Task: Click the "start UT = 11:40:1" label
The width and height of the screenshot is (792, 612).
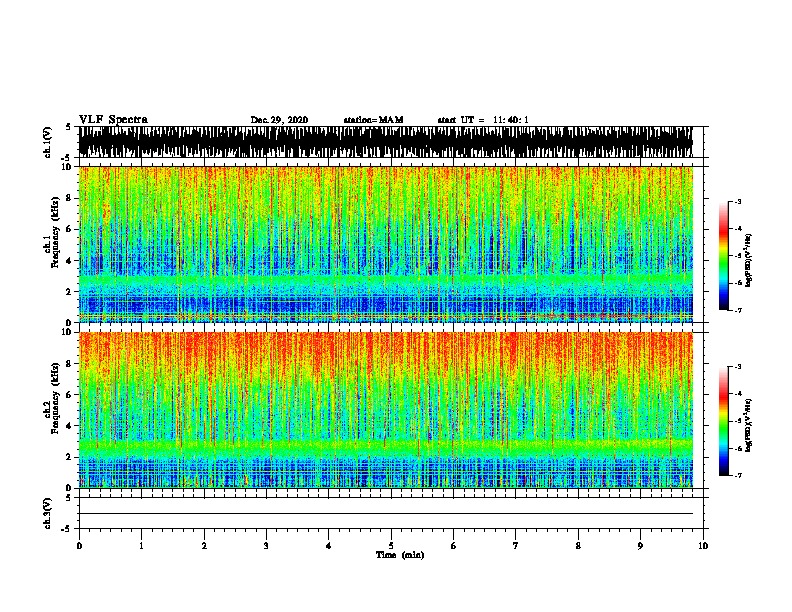Action: pyautogui.click(x=483, y=120)
